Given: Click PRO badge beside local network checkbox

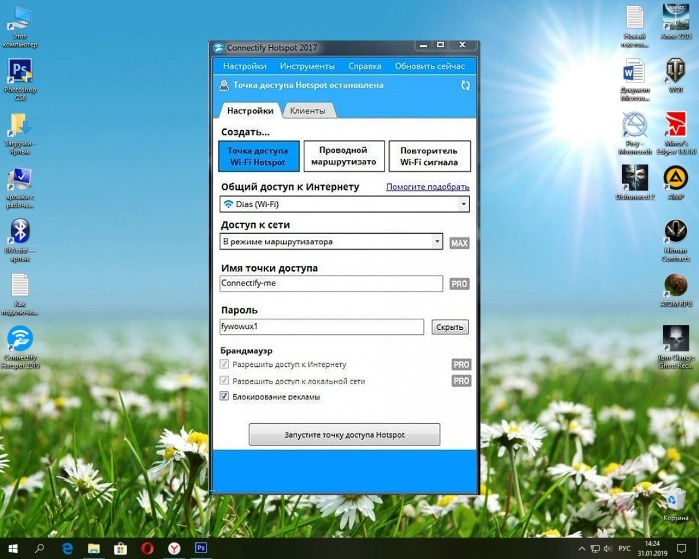Looking at the screenshot, I should pos(461,381).
